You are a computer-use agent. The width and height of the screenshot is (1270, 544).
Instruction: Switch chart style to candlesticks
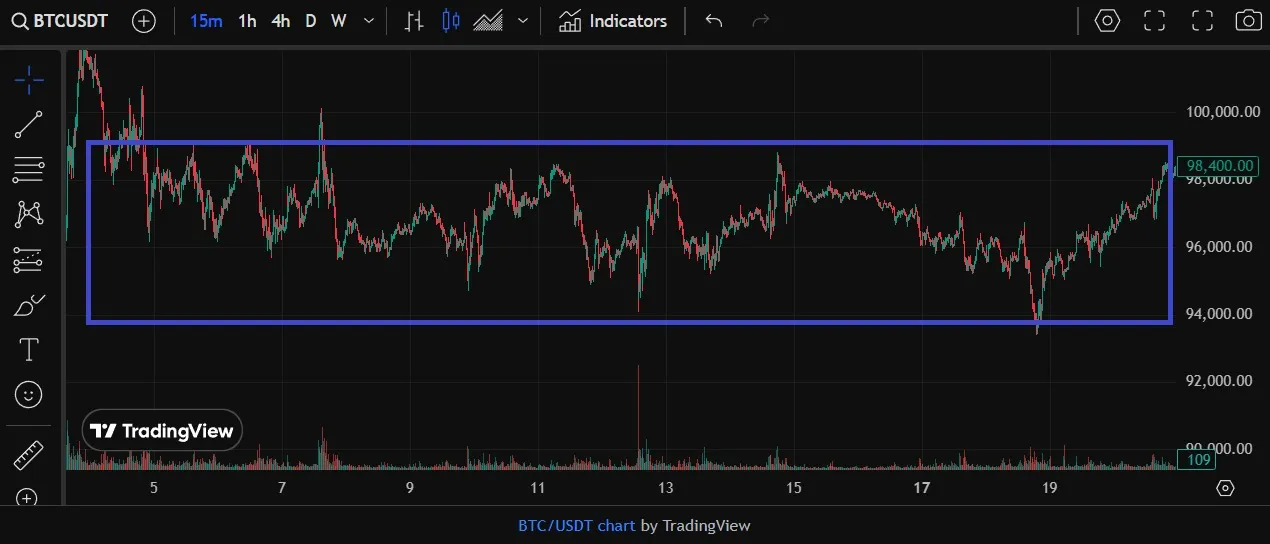(451, 21)
